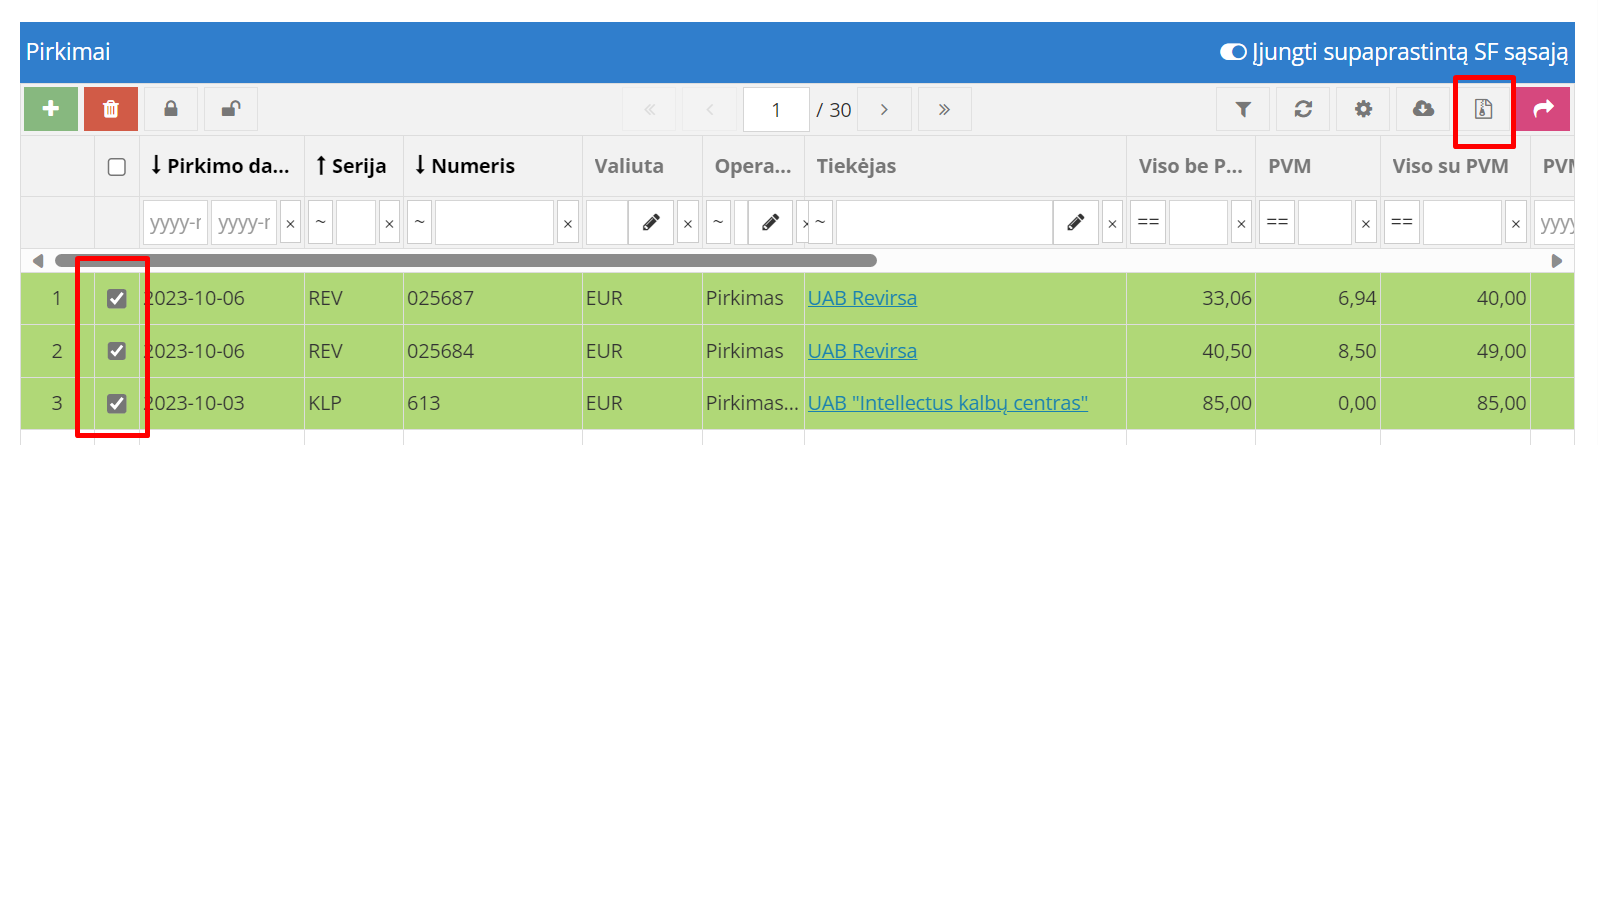Open the Viso be PVM comparison operator
This screenshot has width=1598, height=900.
(x=1148, y=223)
